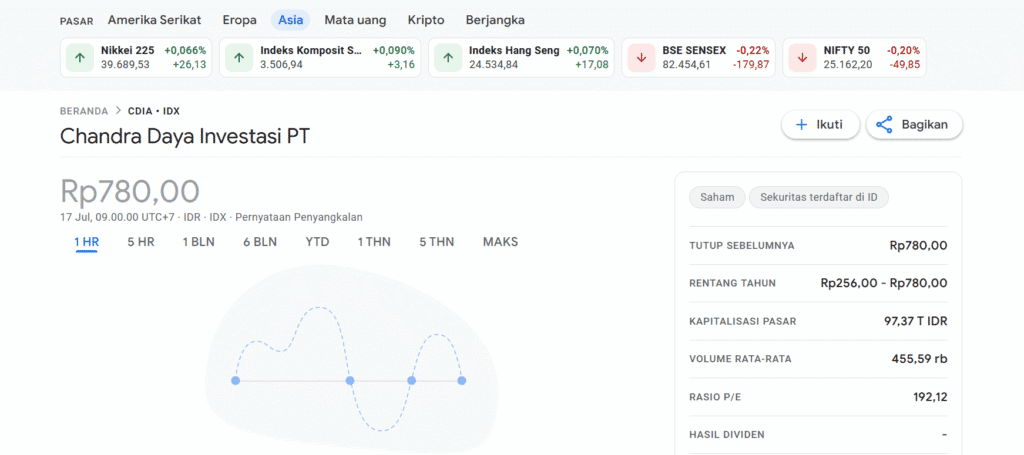Click the plus icon in the Ikuti button

pyautogui.click(x=802, y=125)
